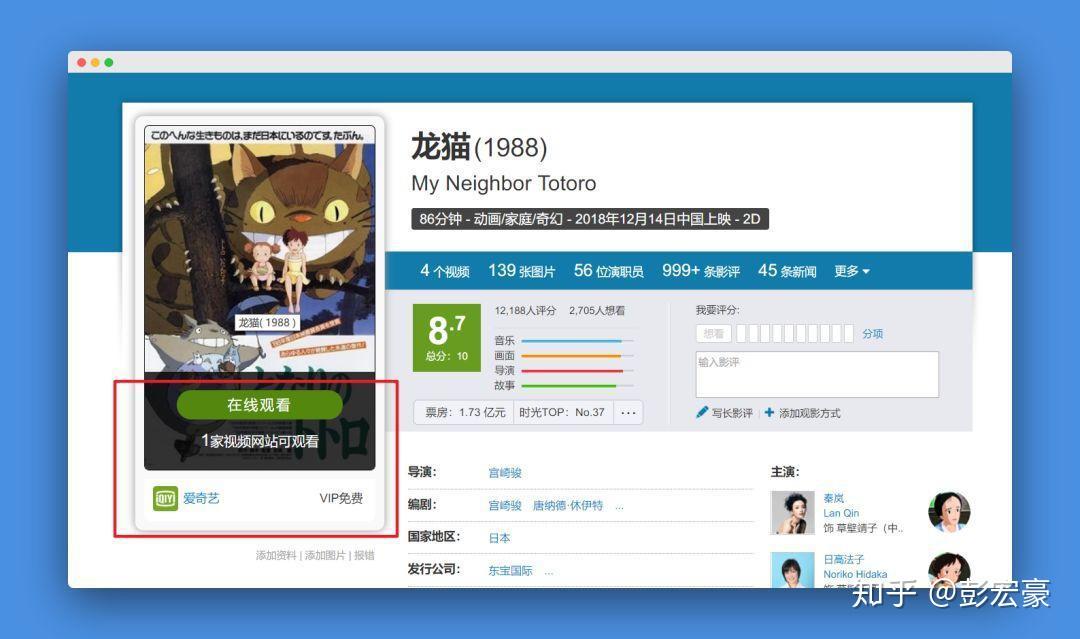Close the window with the red button

coord(81,63)
